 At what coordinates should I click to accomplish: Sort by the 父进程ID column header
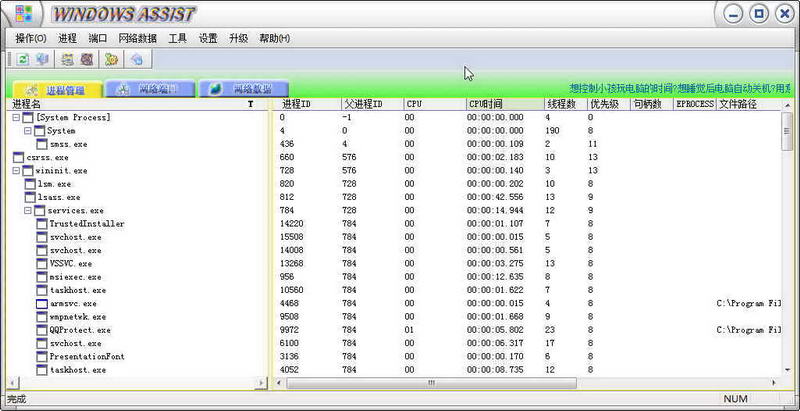click(372, 104)
